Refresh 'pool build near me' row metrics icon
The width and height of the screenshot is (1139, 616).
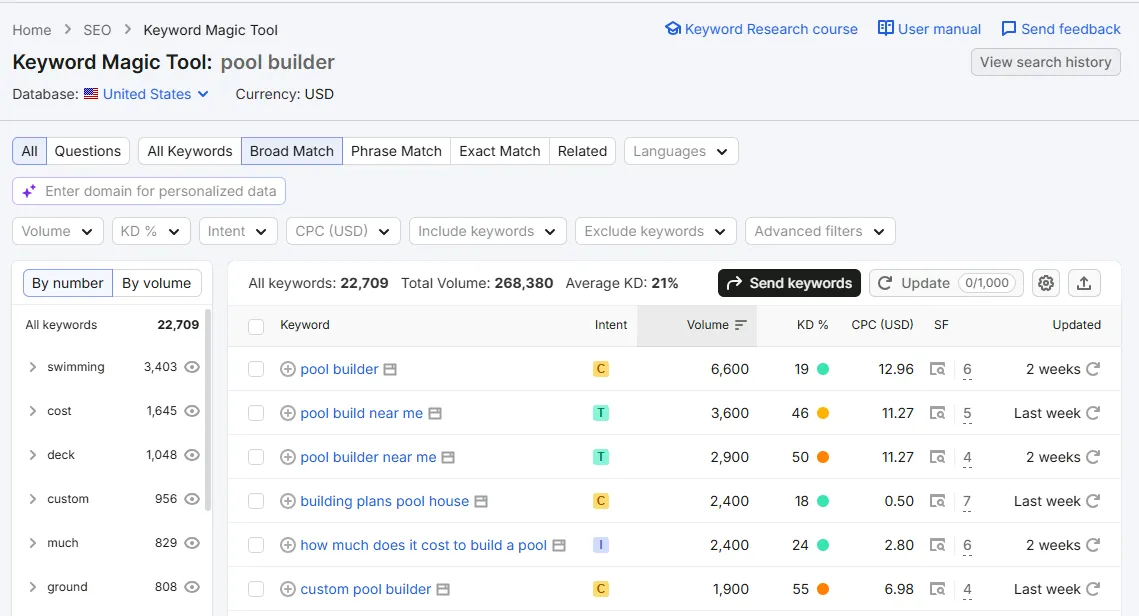(1093, 413)
